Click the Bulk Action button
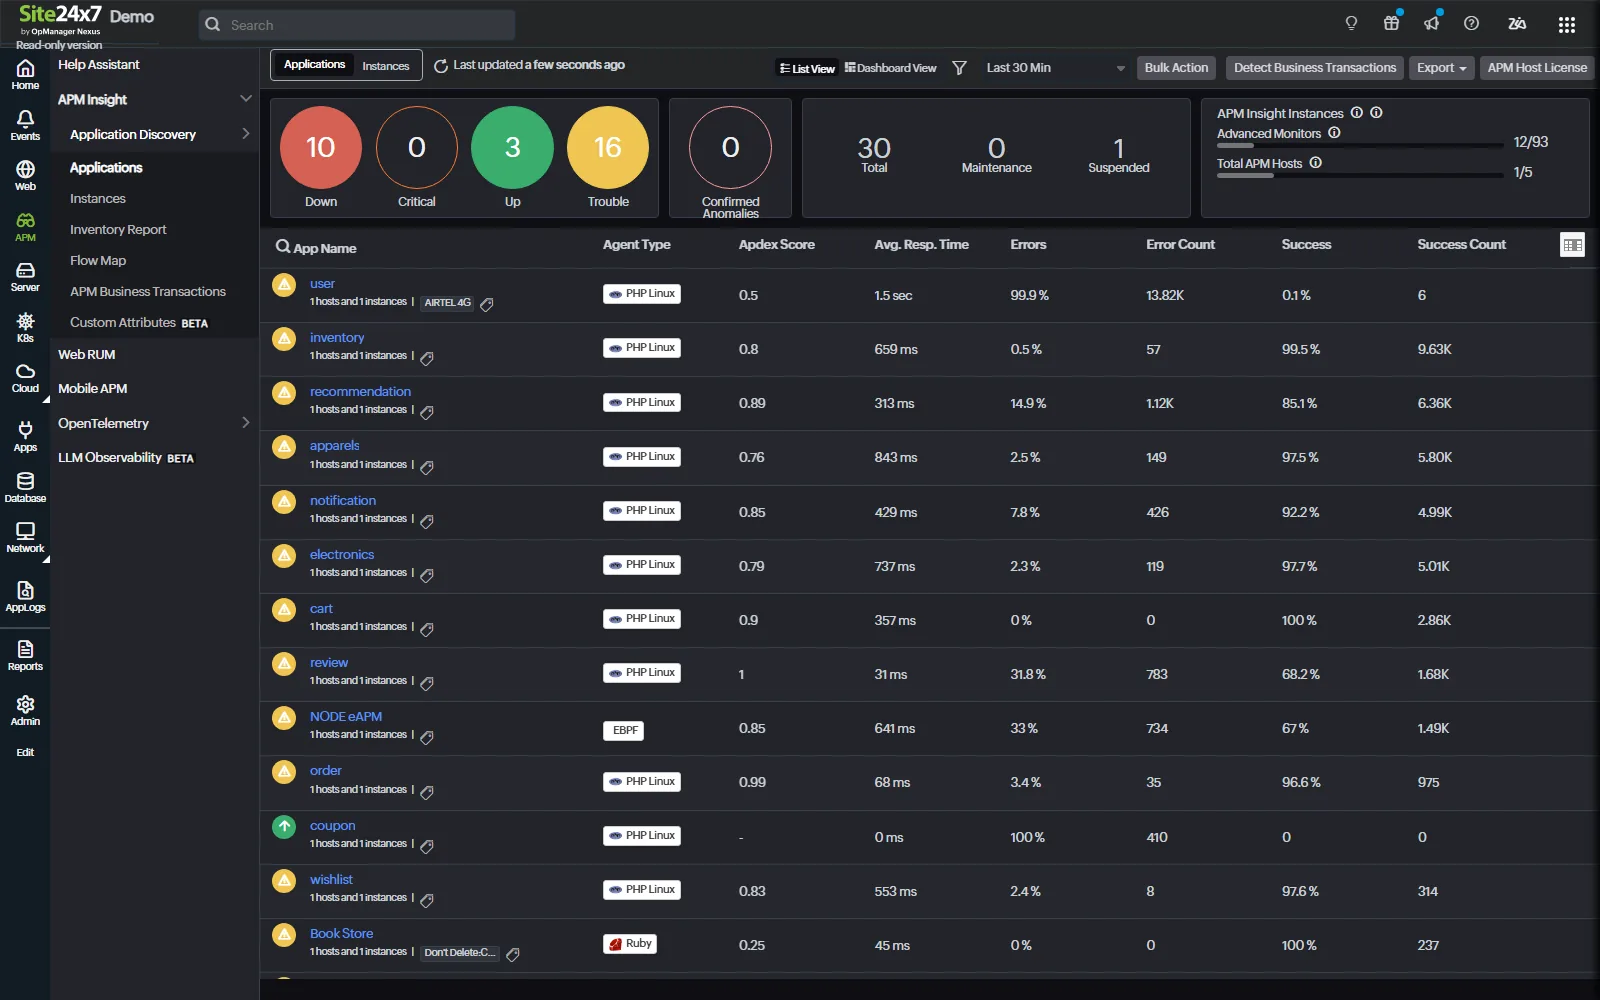Screen dimensions: 1600x1000 coord(1176,68)
